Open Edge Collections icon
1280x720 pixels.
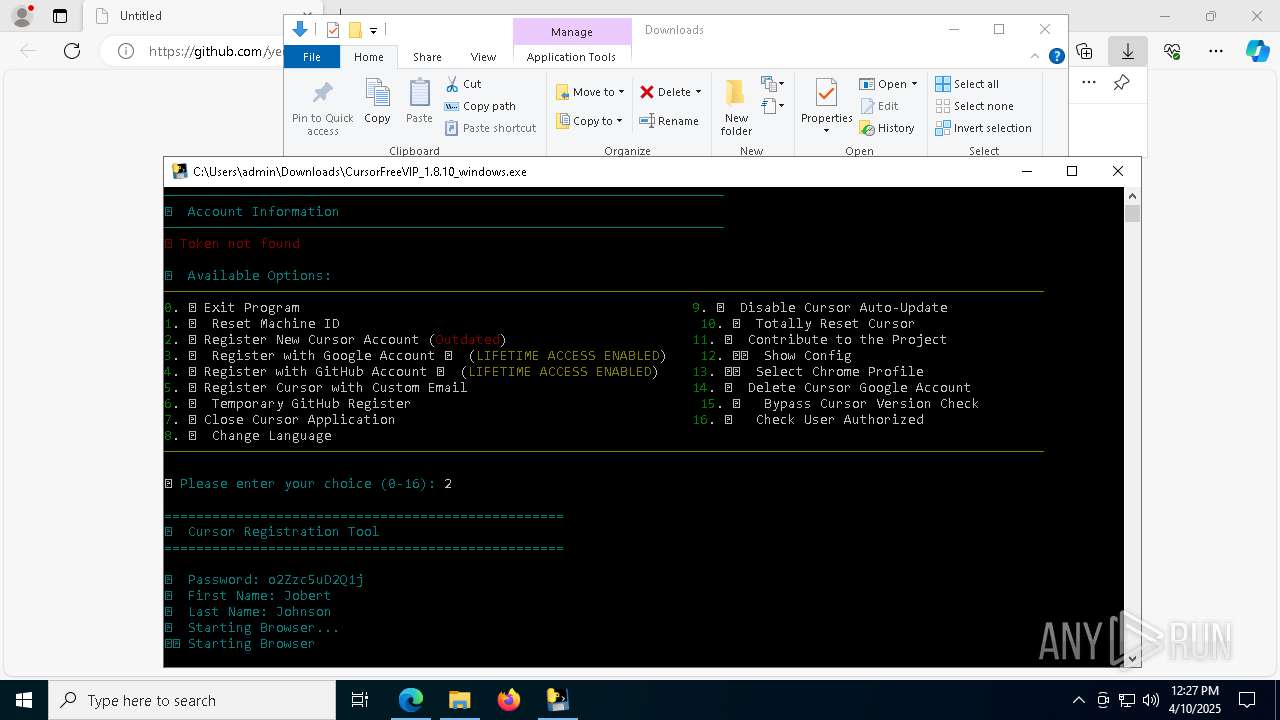(x=1084, y=51)
